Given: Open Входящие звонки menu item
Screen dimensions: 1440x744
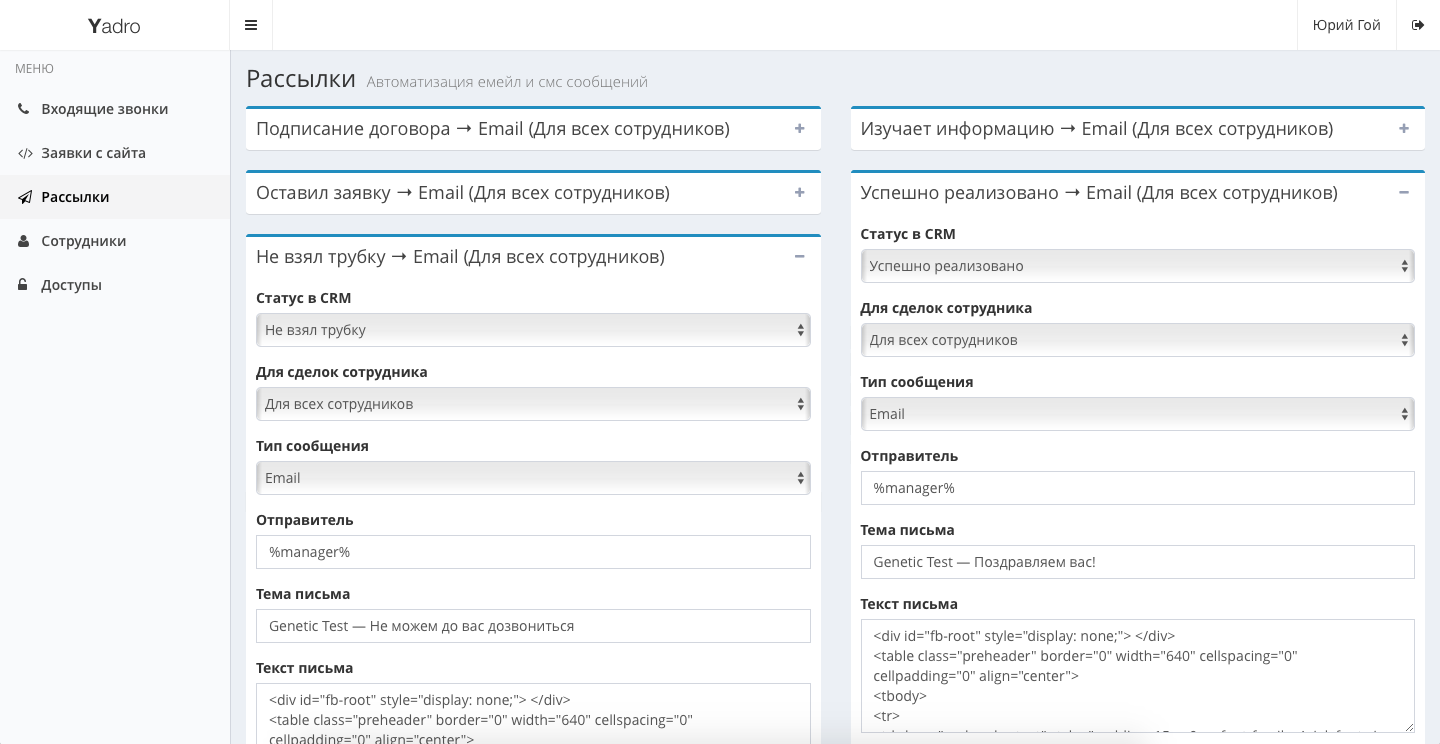Looking at the screenshot, I should (115, 109).
